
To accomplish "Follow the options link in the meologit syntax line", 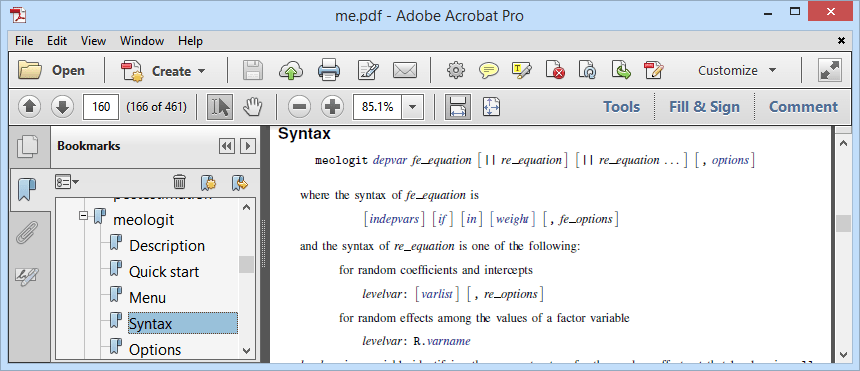I will pos(731,160).
